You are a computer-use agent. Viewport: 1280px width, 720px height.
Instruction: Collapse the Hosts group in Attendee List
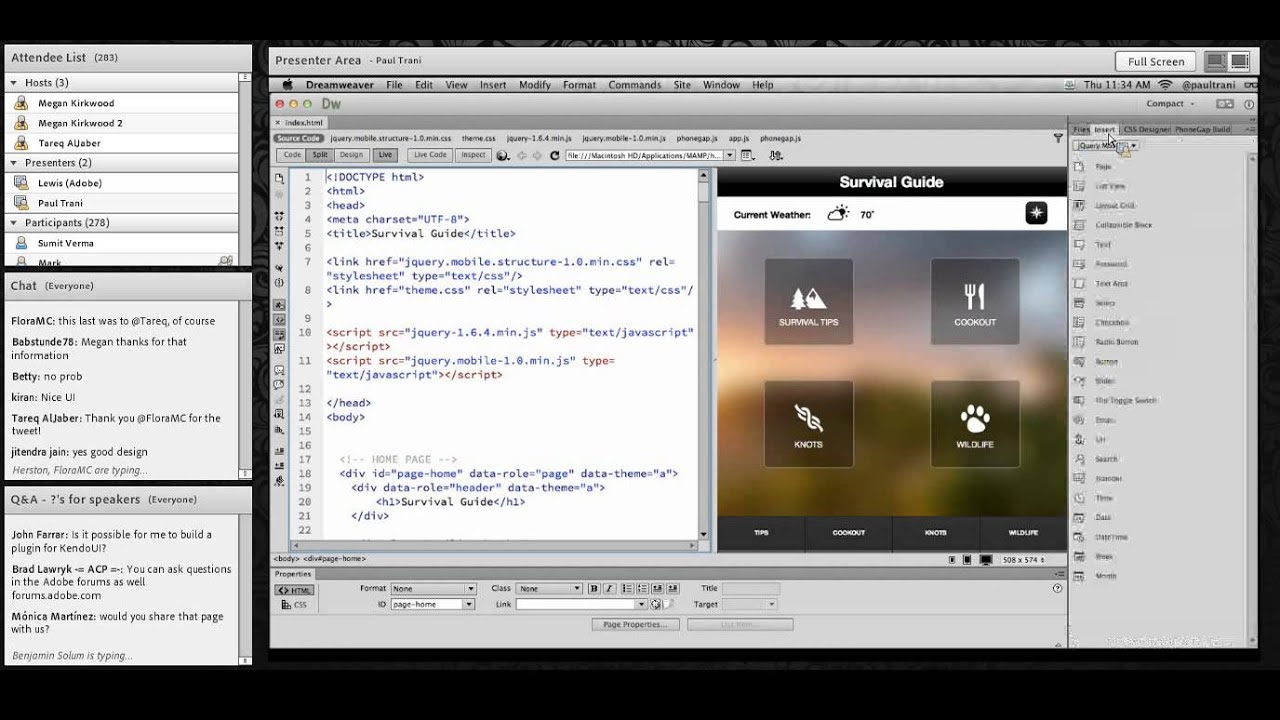pyautogui.click(x=14, y=83)
